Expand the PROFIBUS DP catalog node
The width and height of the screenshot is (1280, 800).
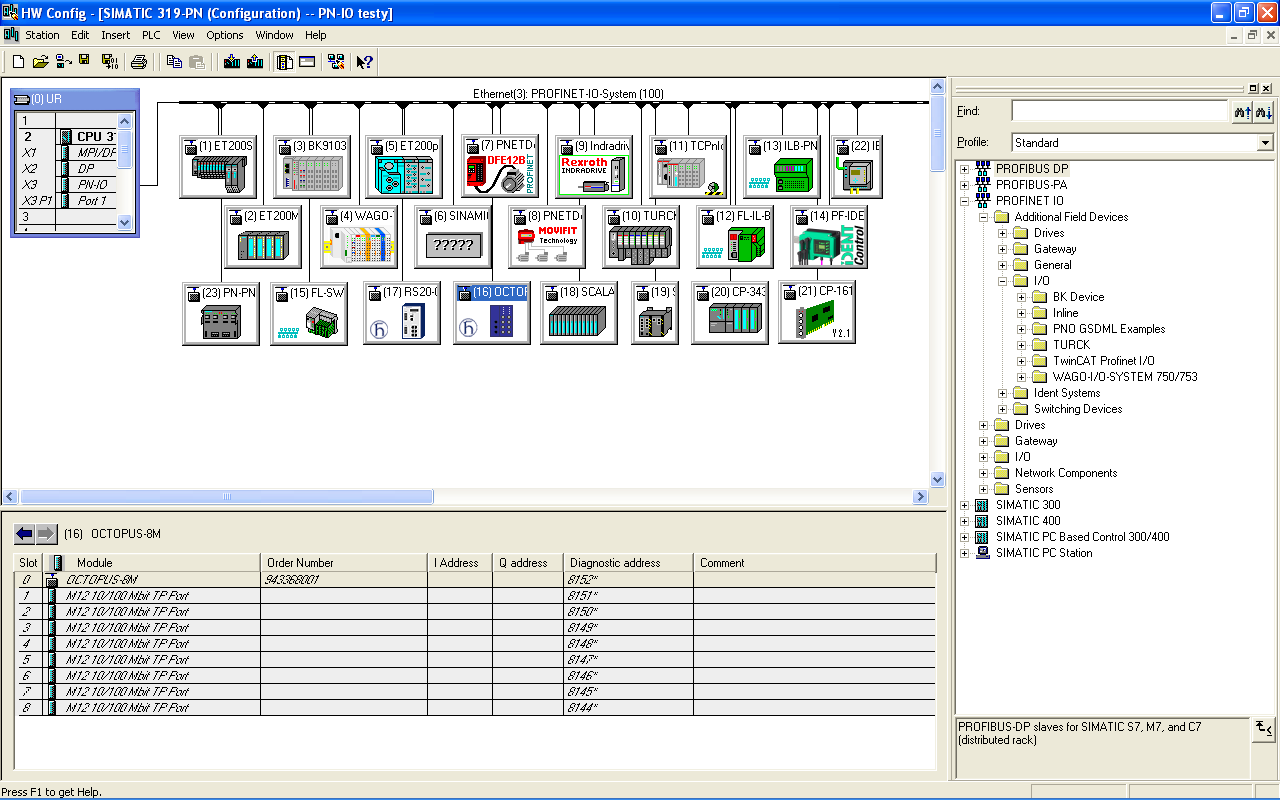click(x=965, y=169)
